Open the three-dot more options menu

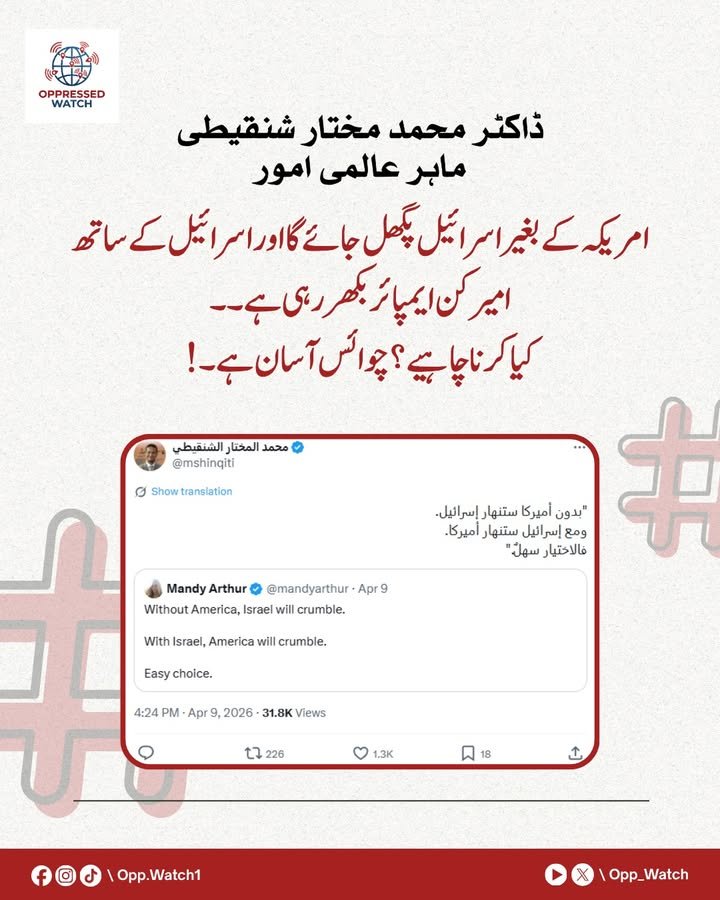click(x=579, y=447)
